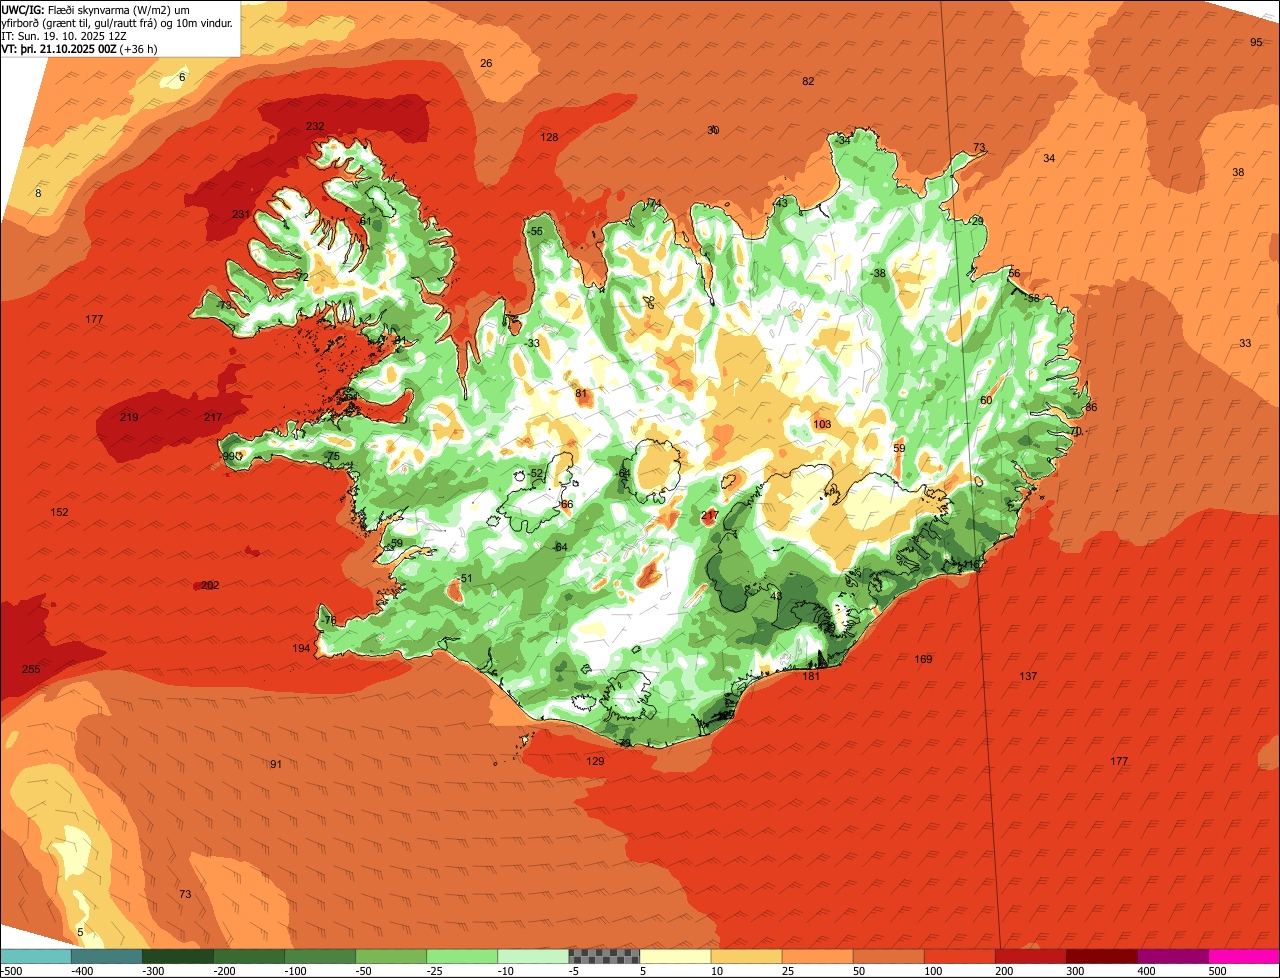
Task: Click the magenta legend swatch above 500
Action: click(x=1244, y=956)
